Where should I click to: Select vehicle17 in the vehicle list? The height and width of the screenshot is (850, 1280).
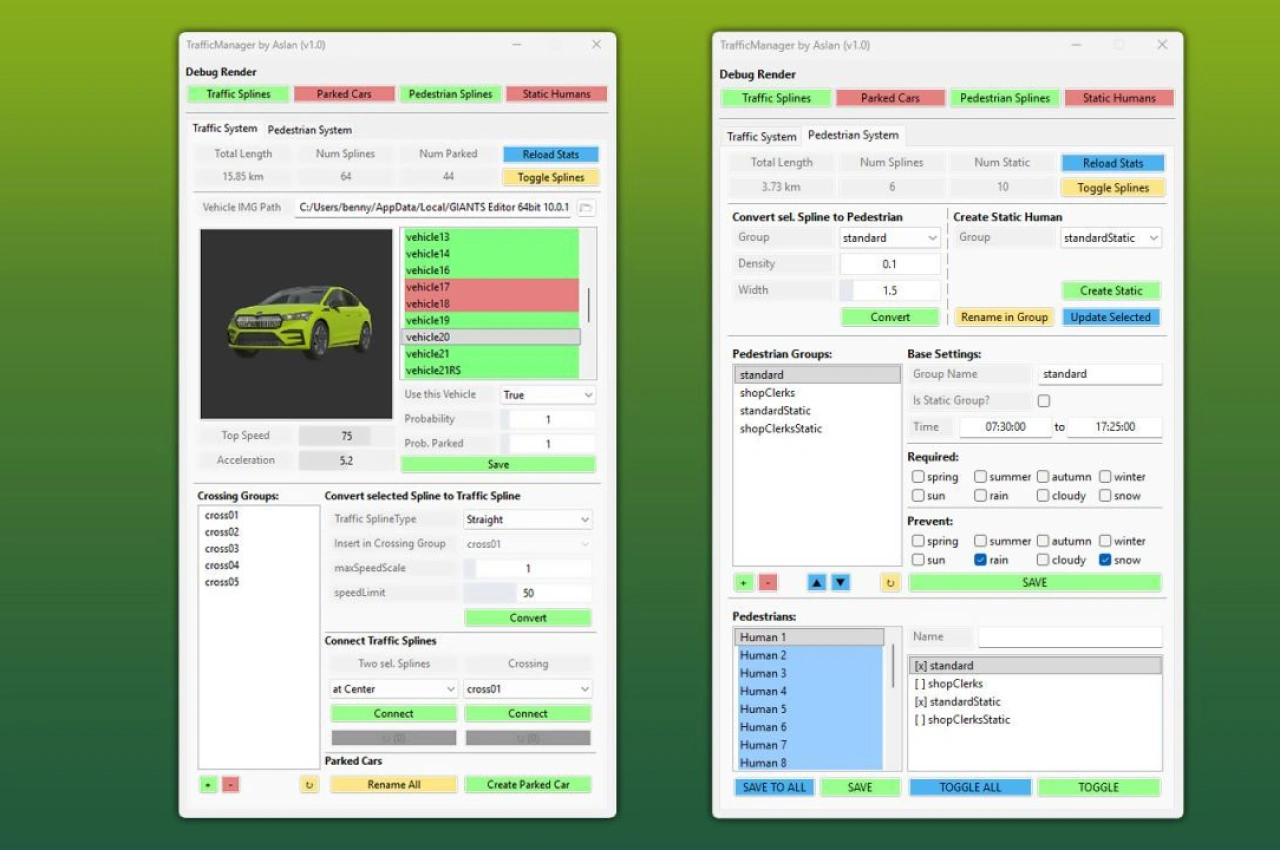point(490,287)
